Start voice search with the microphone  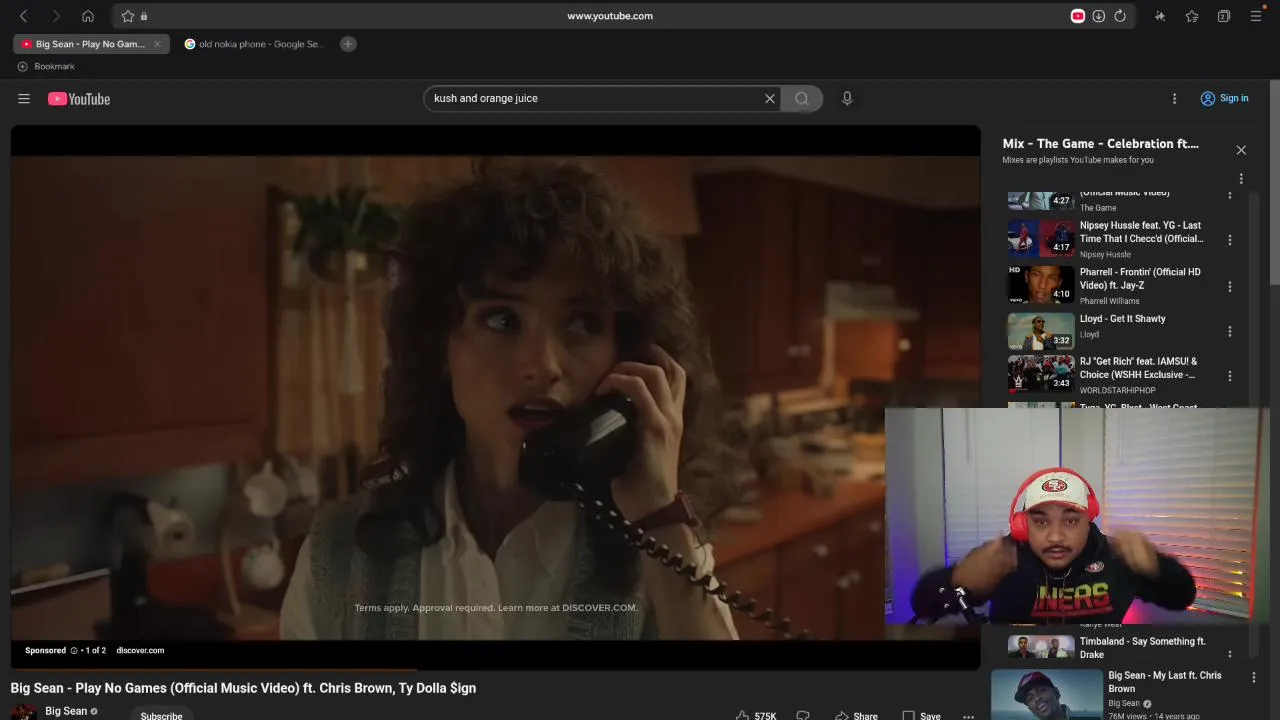tap(847, 98)
